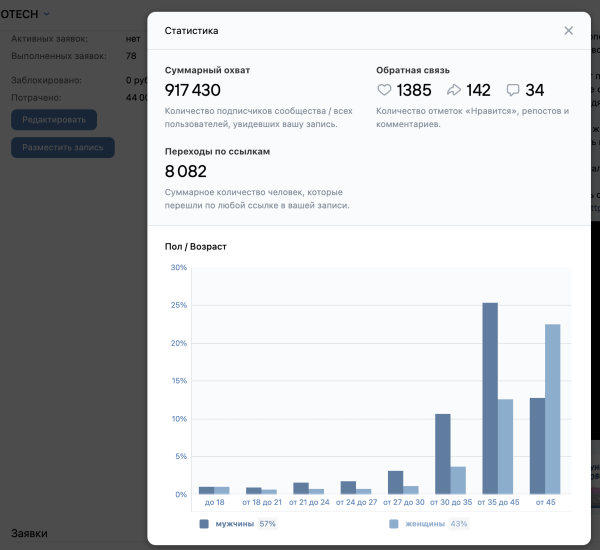The width and height of the screenshot is (600, 550).
Task: Toggle the женщины legend swatch
Action: coord(393,523)
